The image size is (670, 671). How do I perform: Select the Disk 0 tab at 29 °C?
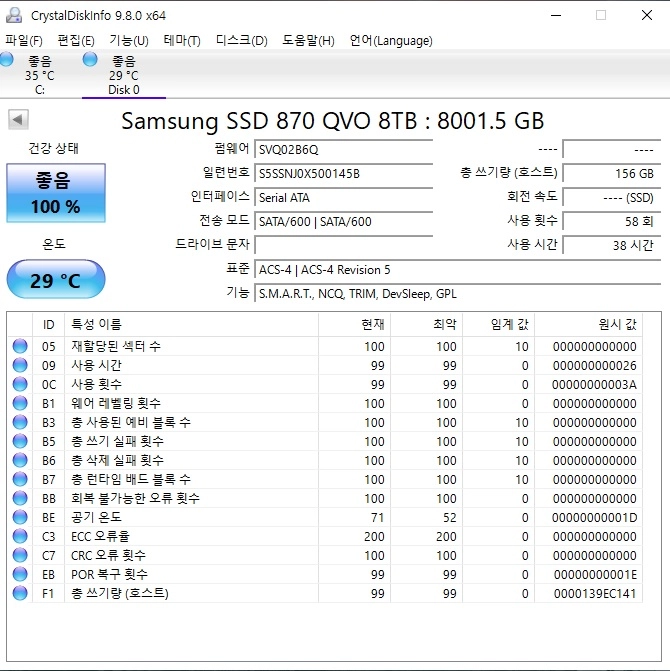click(x=124, y=75)
